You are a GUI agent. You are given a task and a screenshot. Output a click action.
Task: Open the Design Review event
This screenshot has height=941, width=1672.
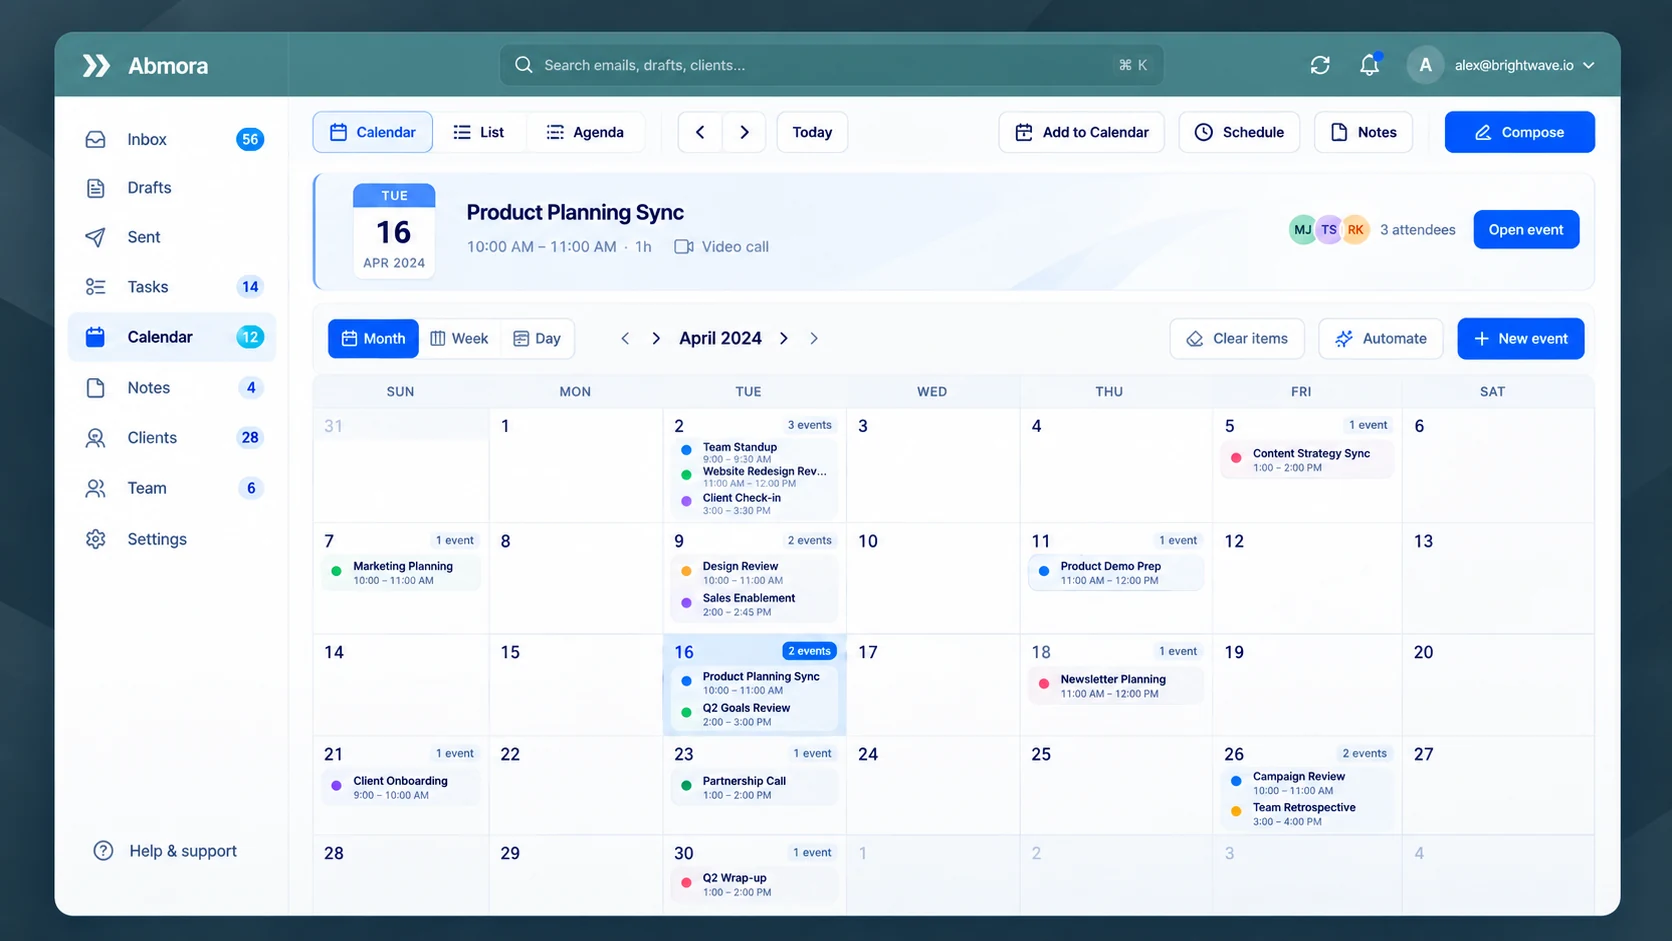[754, 573]
